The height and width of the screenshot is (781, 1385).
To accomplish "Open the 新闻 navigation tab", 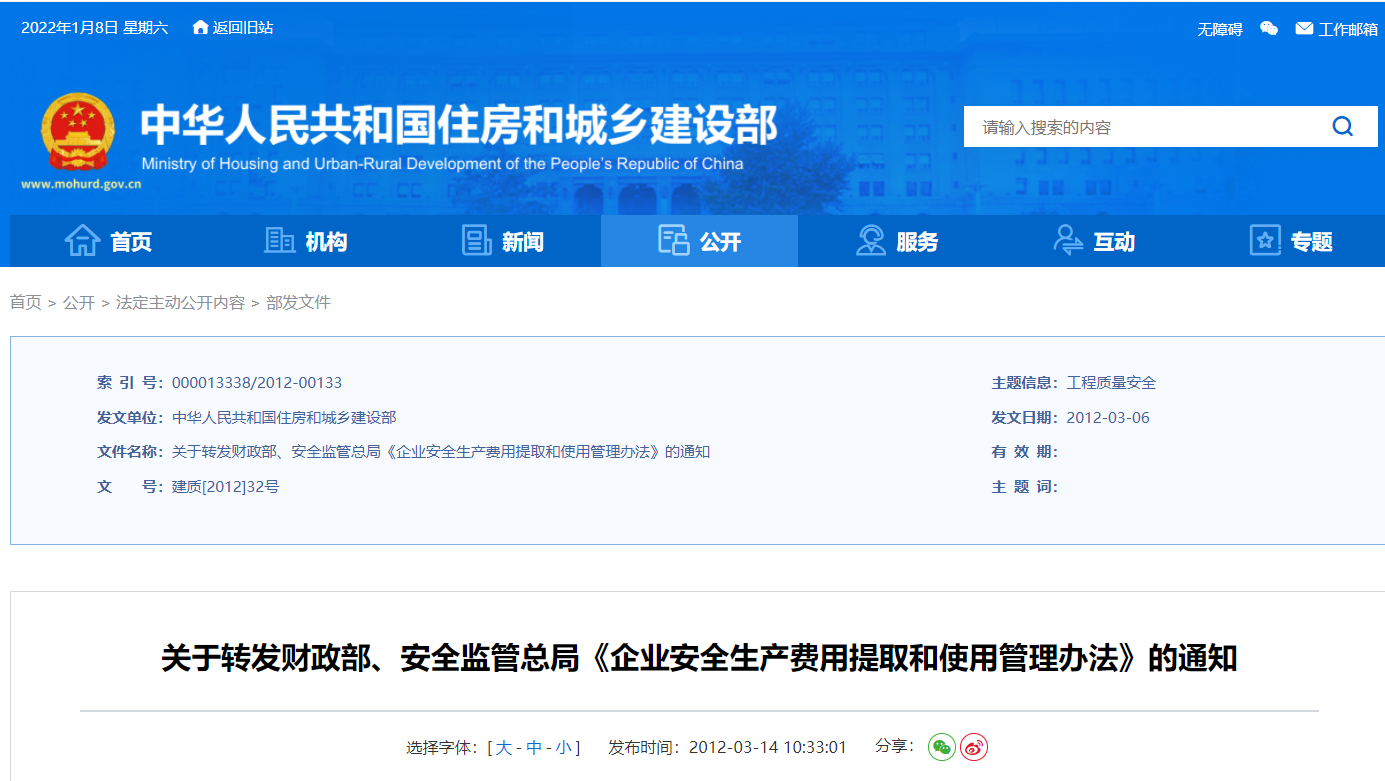I will click(x=502, y=241).
